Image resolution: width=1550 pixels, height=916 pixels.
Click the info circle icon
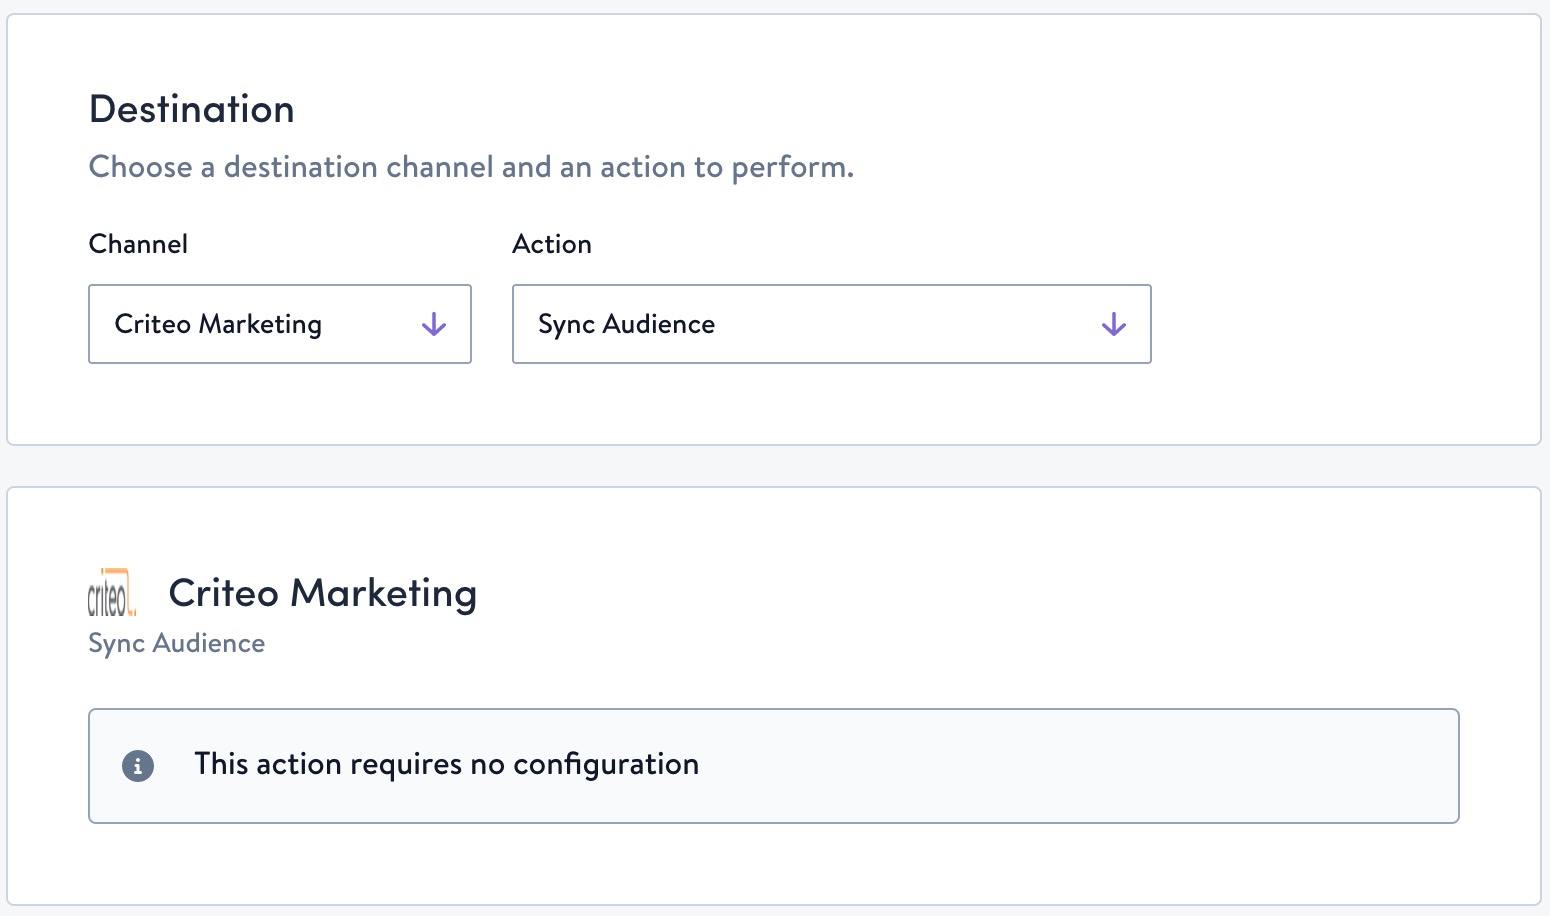click(138, 766)
